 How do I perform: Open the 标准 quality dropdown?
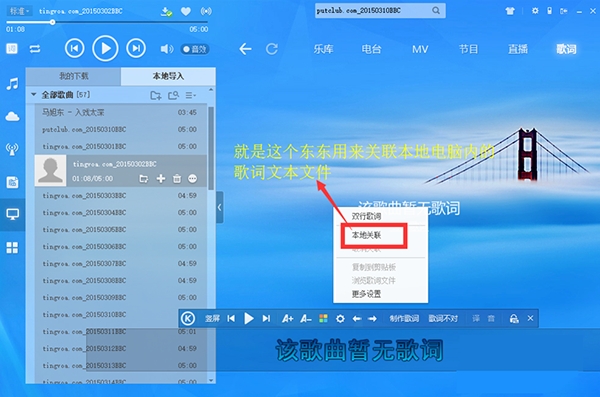pos(19,11)
